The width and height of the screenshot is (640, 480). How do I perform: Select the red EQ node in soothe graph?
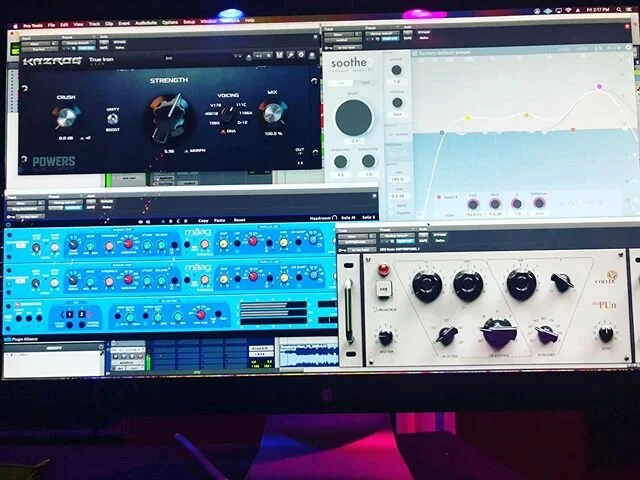tap(573, 130)
